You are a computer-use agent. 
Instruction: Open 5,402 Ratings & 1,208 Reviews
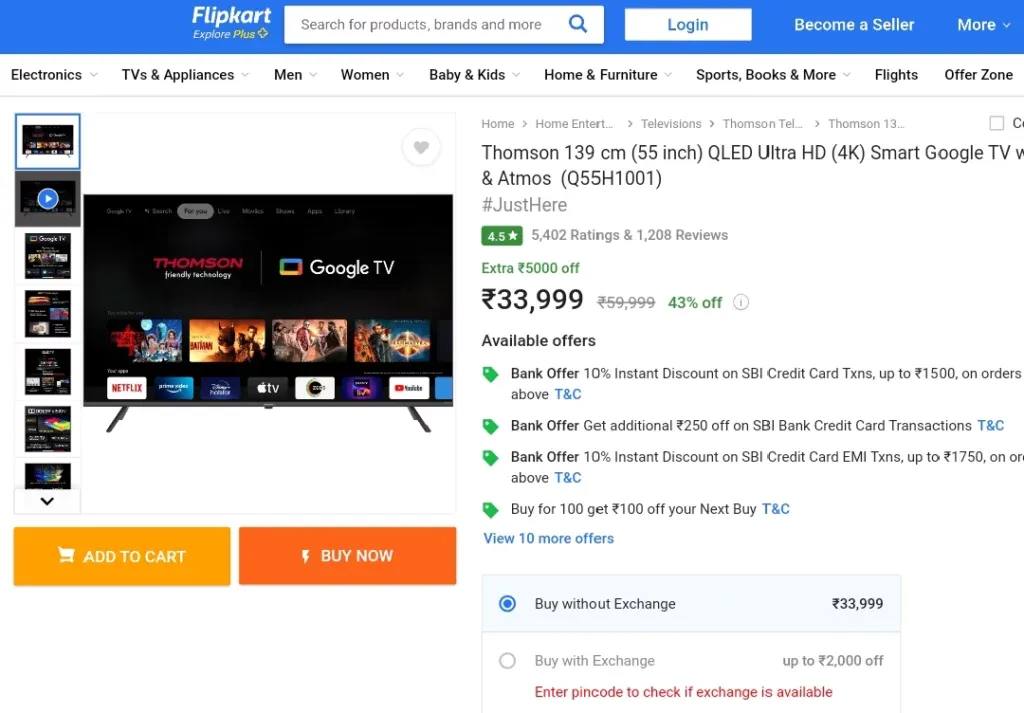pyautogui.click(x=629, y=235)
